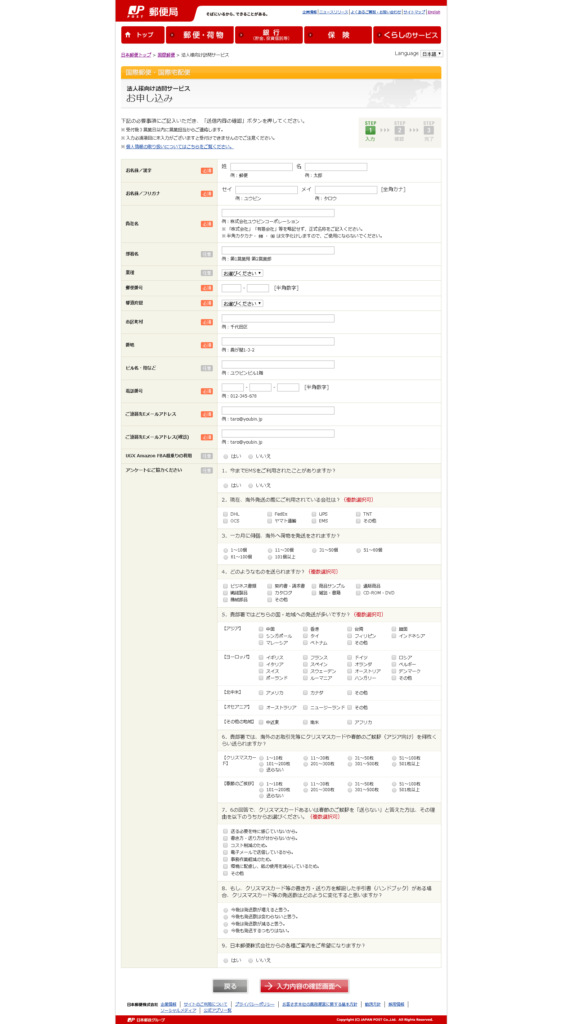Open the English link in header
562x1024 pixels.
coord(434,12)
